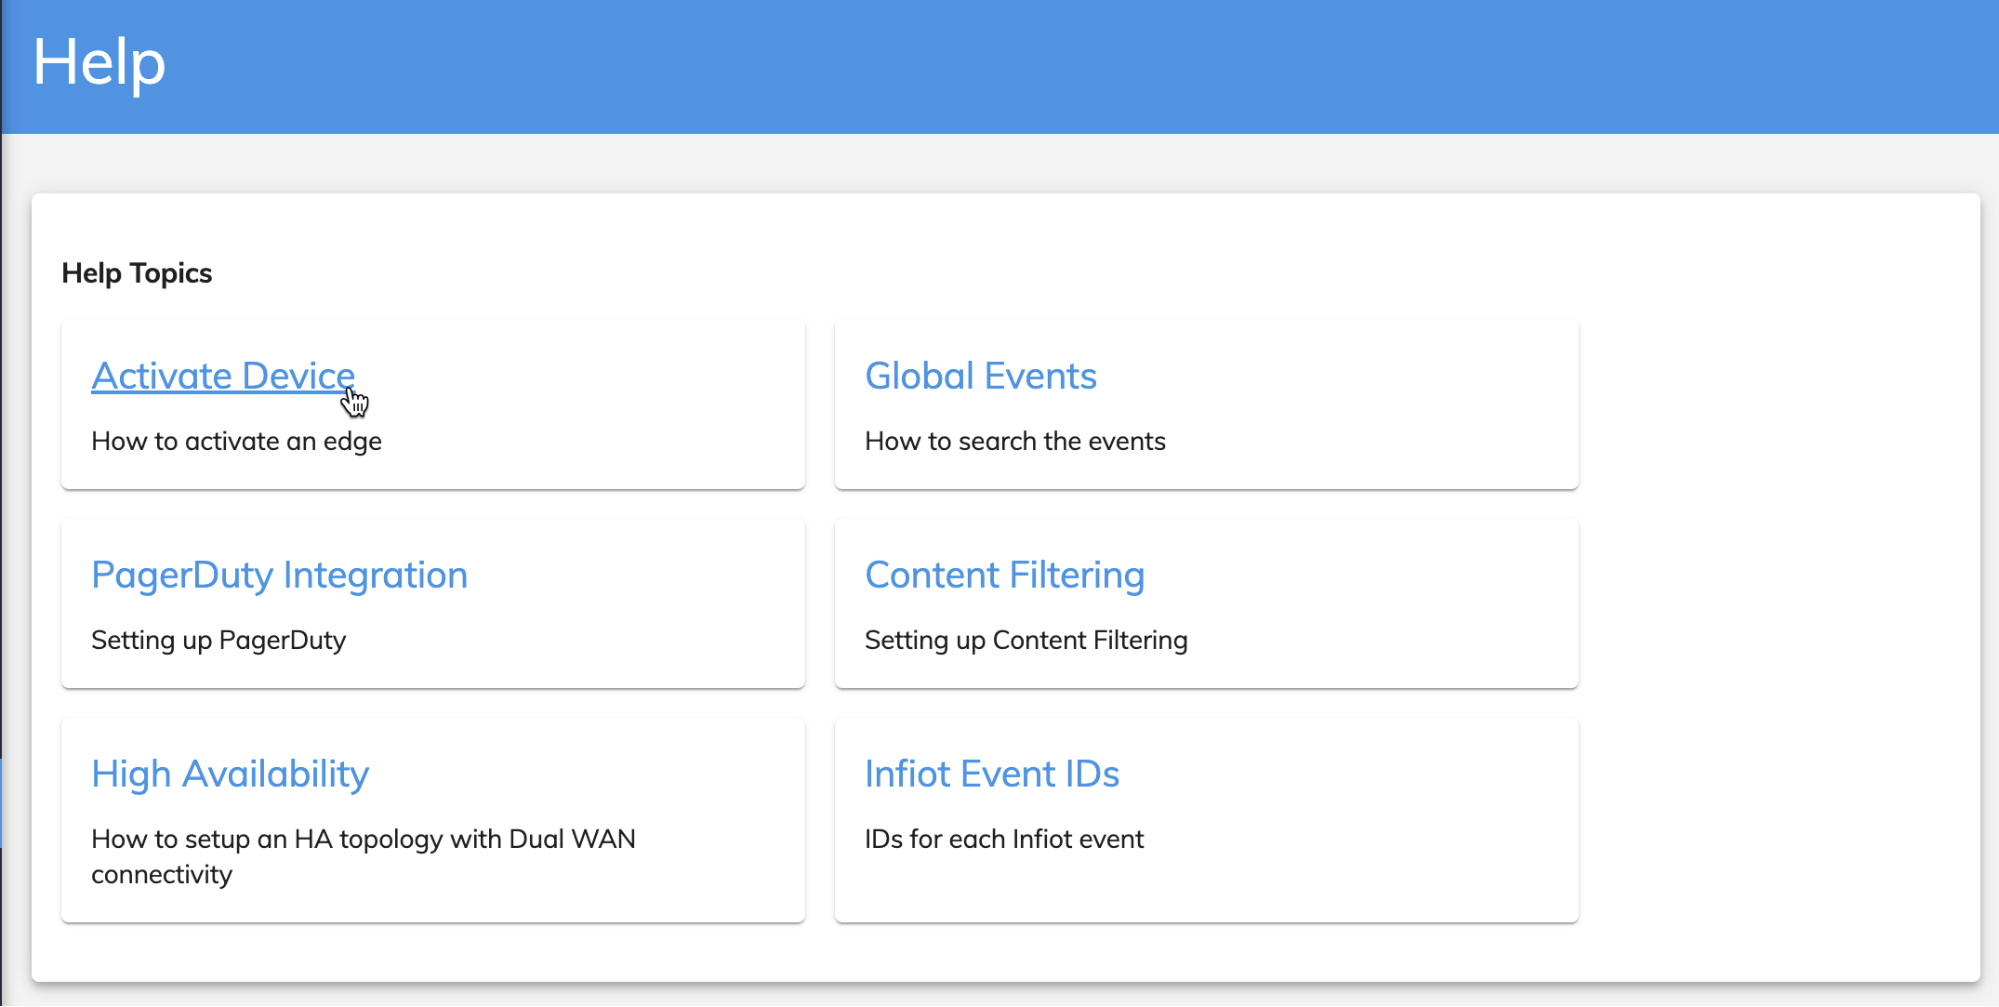
Task: Click the 'IDs for each Infiot event' text
Action: (x=1004, y=839)
